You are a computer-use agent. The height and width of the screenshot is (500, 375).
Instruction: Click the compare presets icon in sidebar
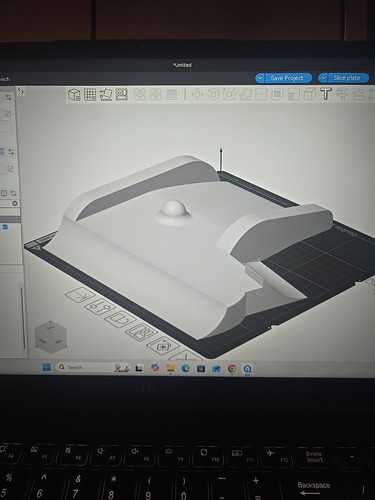13,193
